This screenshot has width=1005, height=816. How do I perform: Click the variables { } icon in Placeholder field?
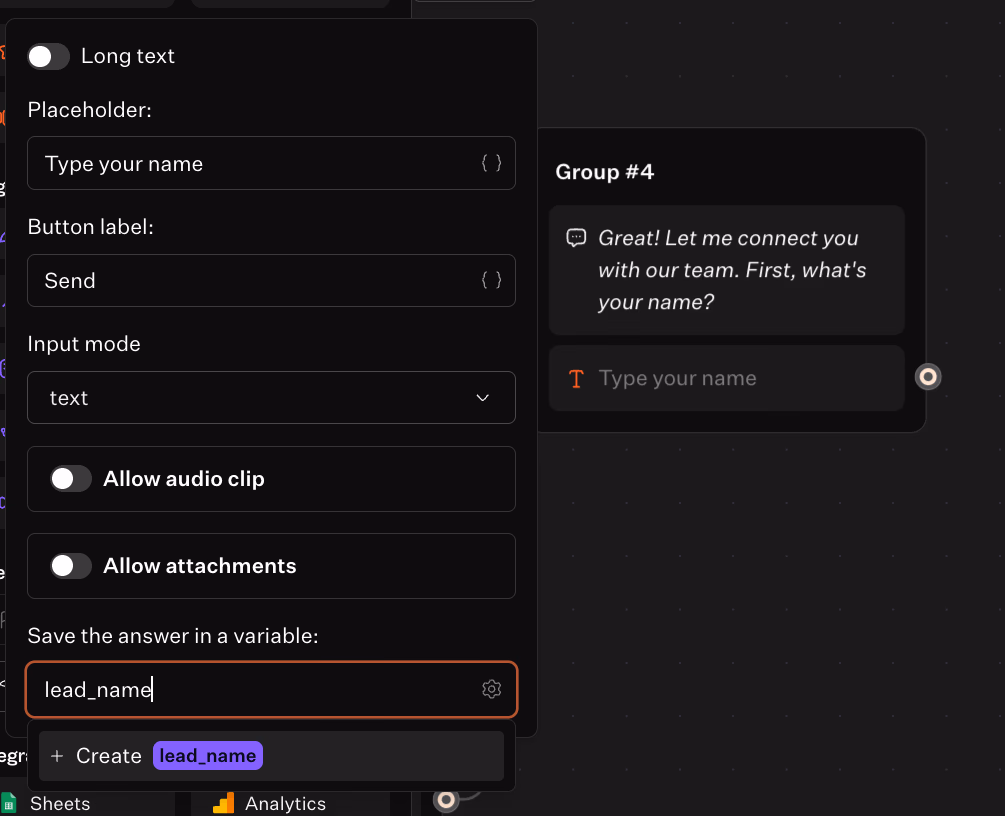click(x=492, y=163)
